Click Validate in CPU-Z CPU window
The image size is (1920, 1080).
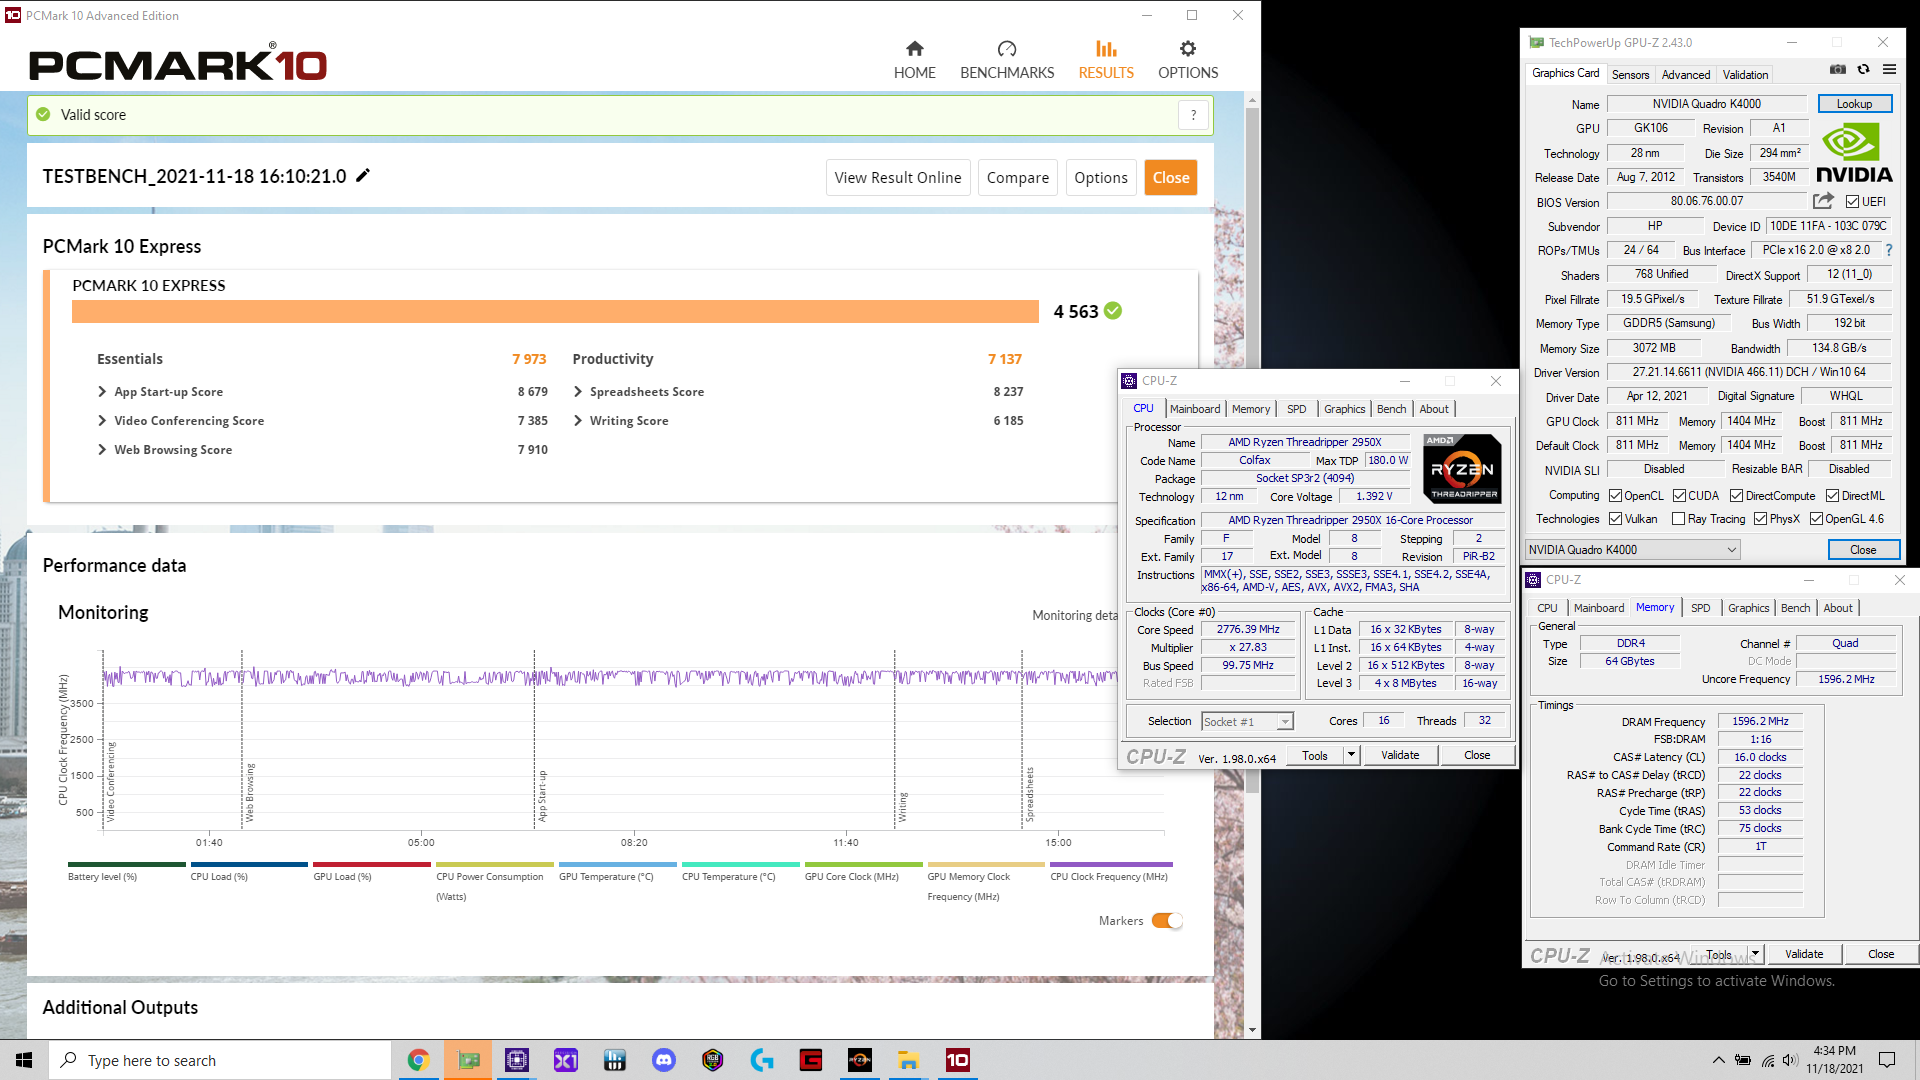click(x=1400, y=755)
